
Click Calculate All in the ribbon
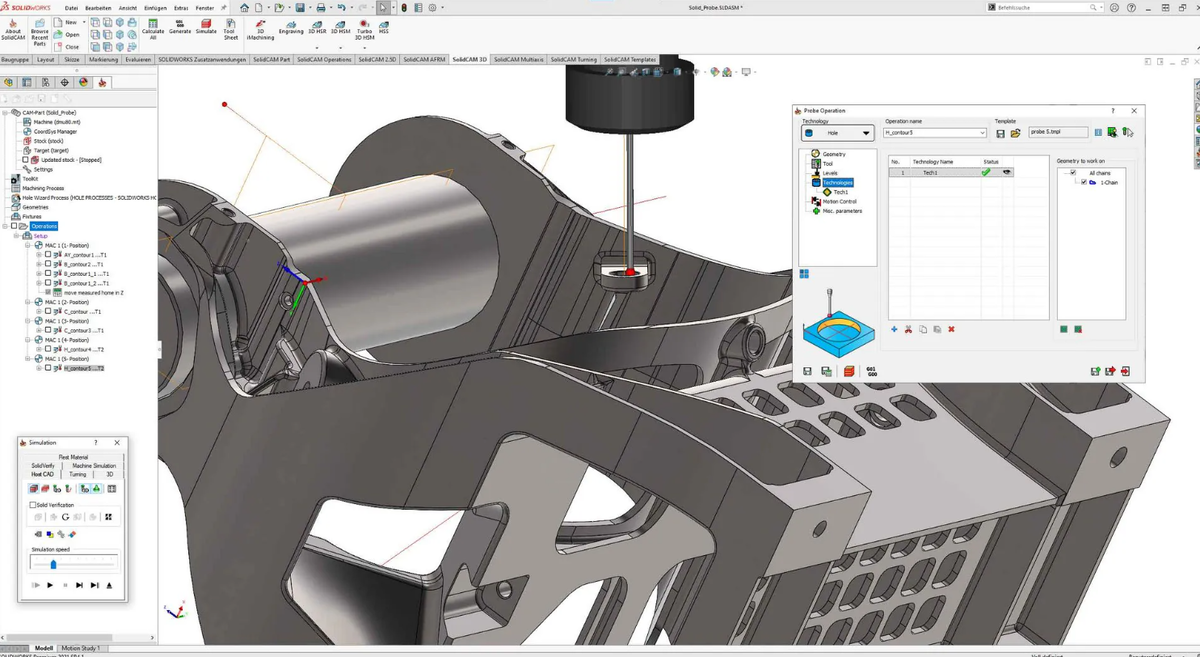tap(153, 29)
